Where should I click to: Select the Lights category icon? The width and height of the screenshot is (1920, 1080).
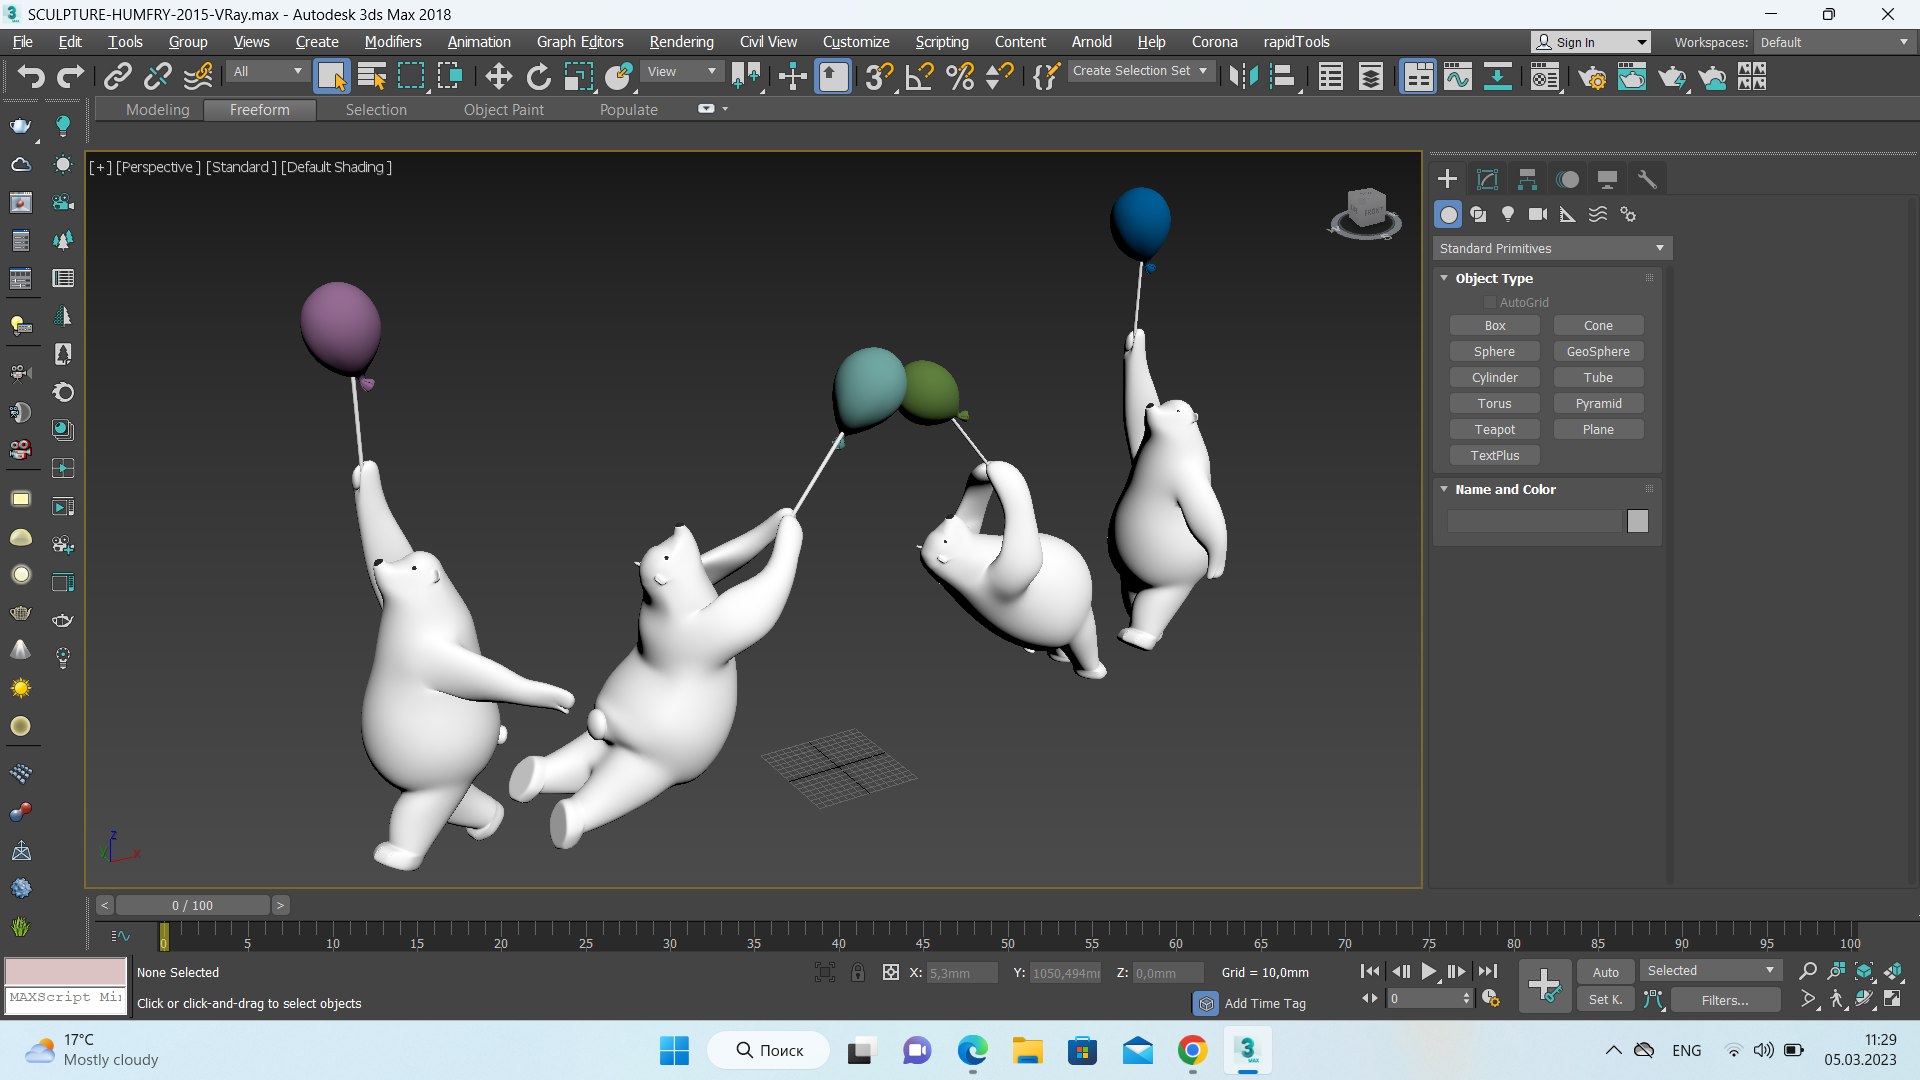coord(1508,214)
